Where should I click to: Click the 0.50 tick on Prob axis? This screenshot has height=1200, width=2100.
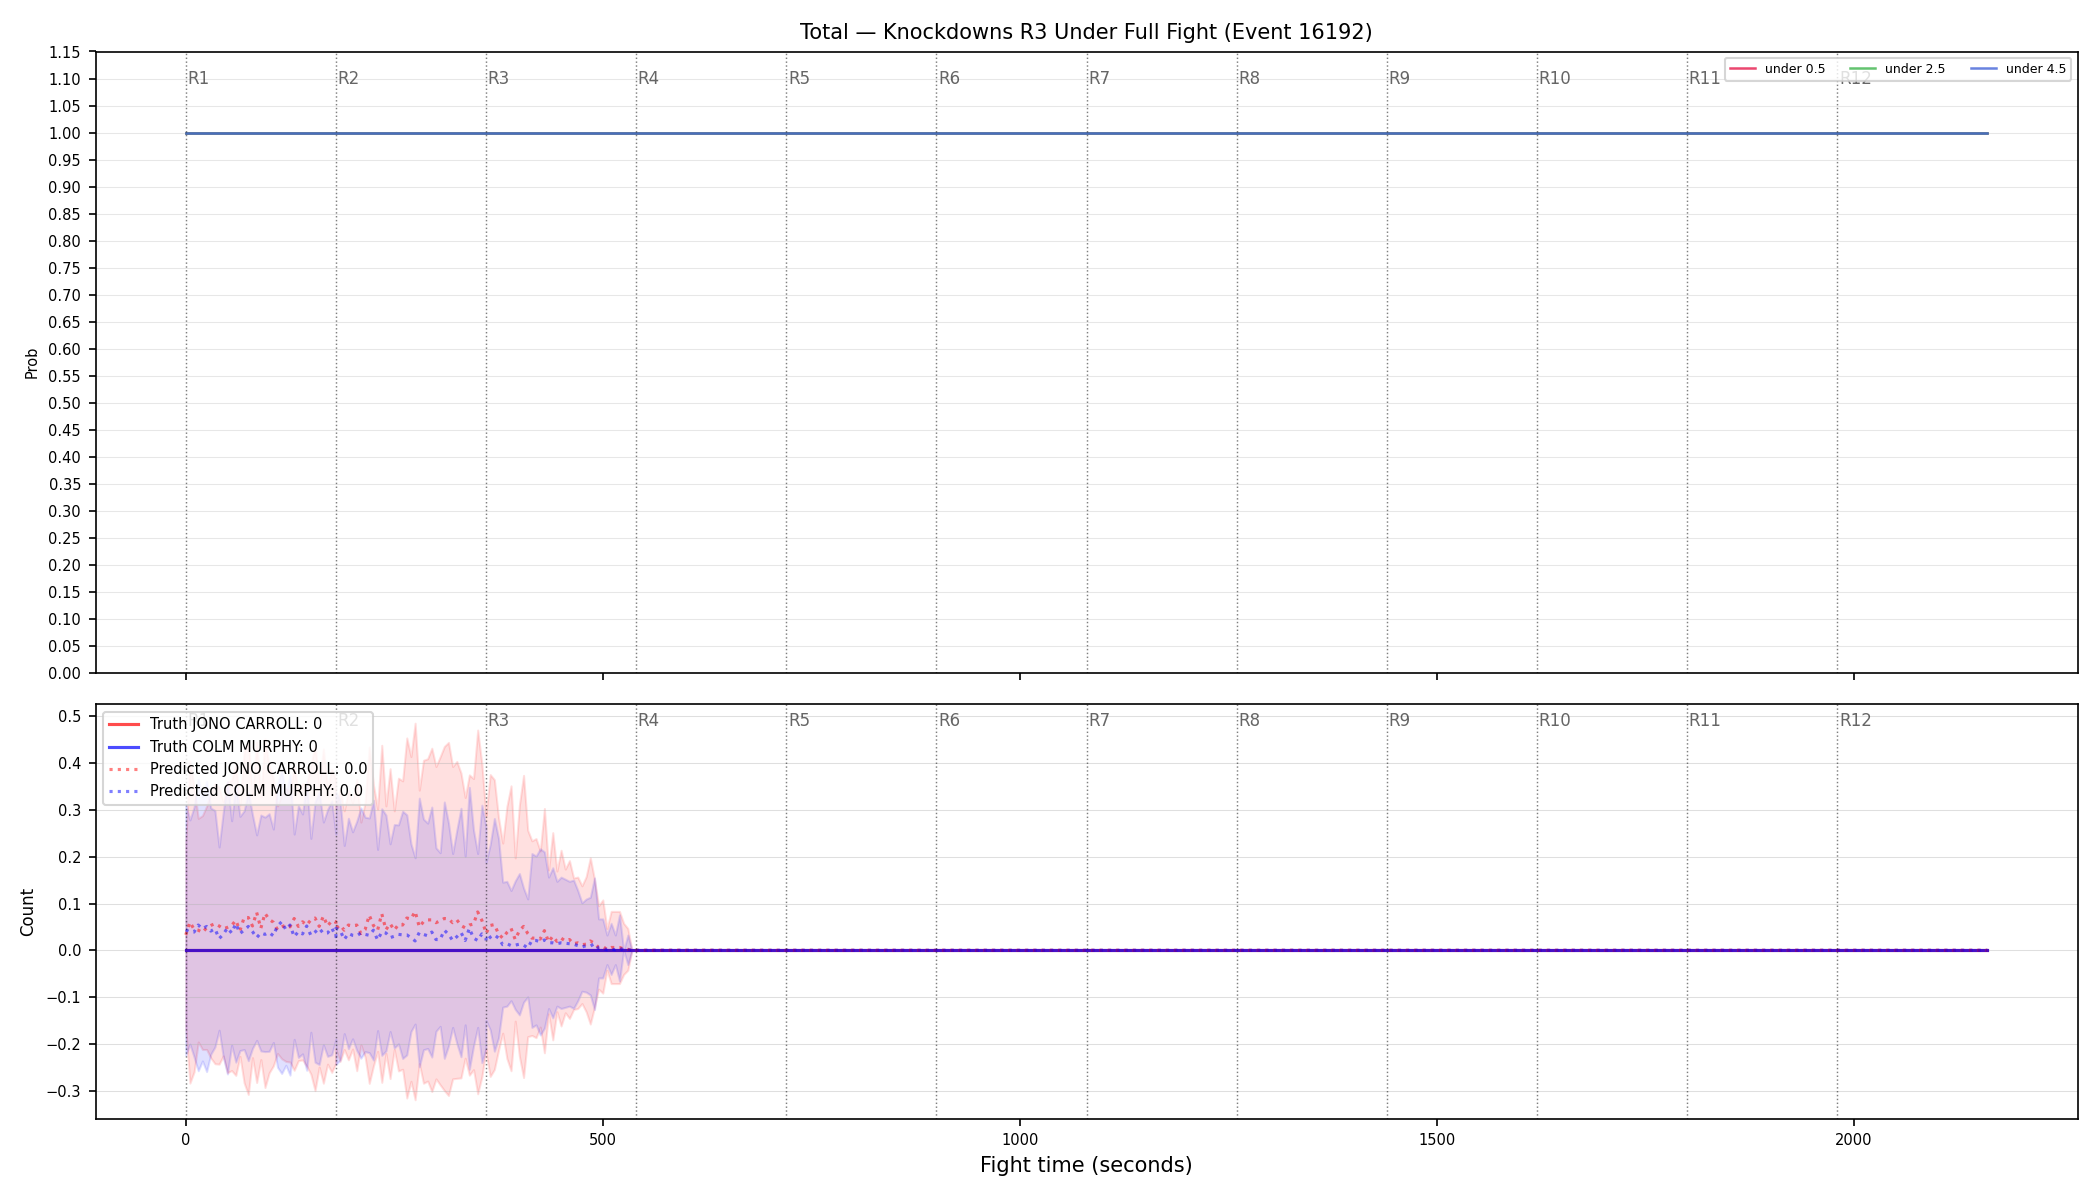[x=65, y=403]
